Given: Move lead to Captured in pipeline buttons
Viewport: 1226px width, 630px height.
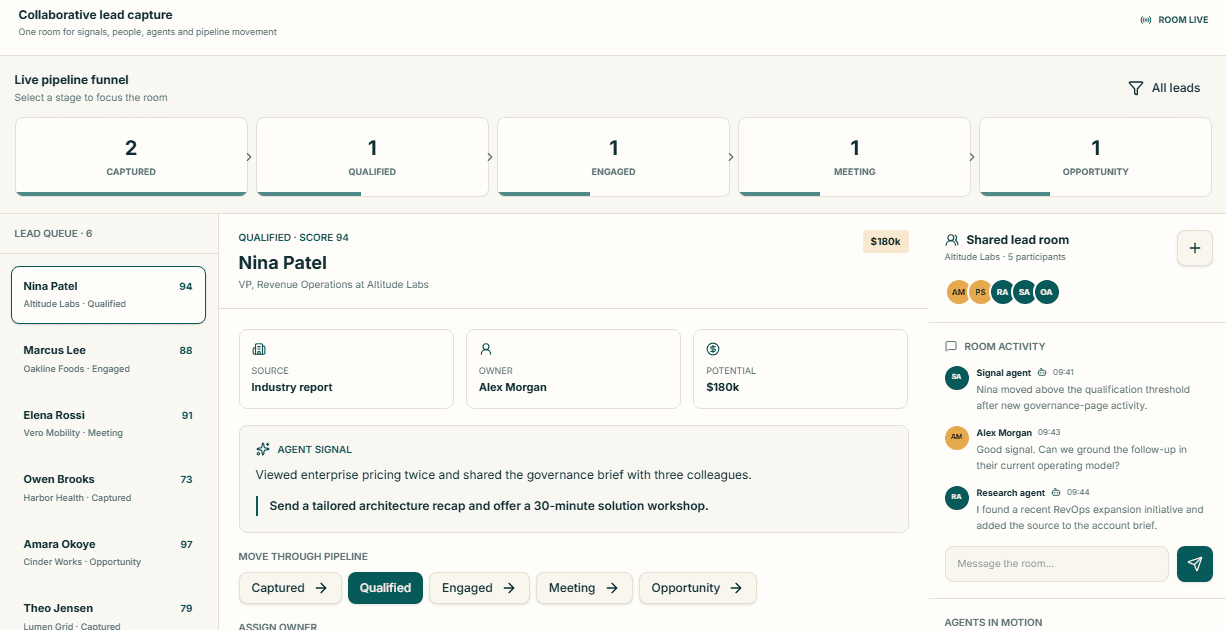Looking at the screenshot, I should pos(290,588).
